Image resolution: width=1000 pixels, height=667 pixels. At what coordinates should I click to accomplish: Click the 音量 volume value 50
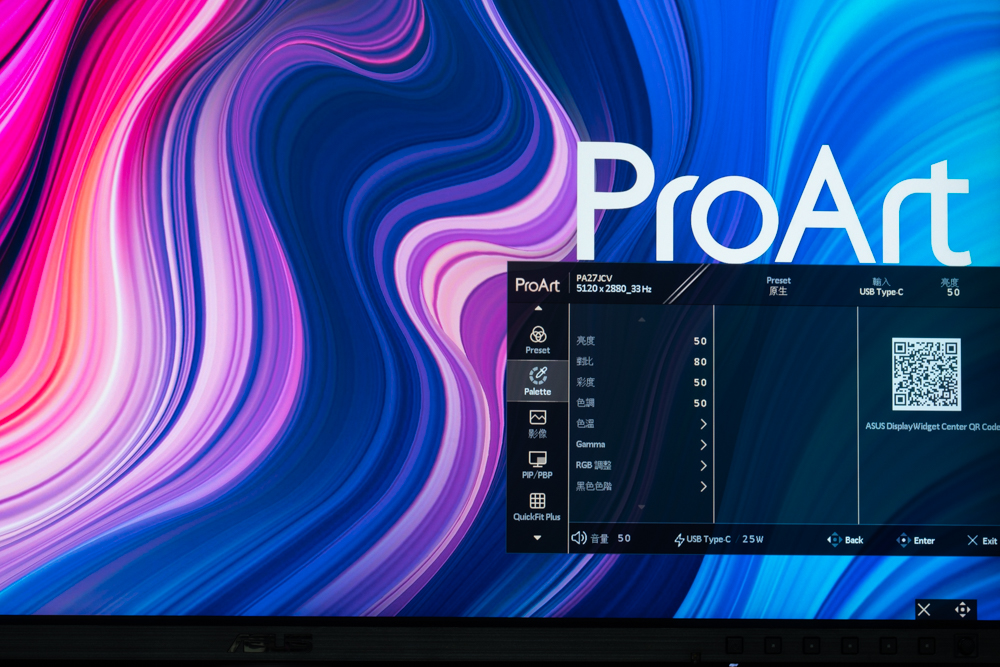pyautogui.click(x=624, y=539)
